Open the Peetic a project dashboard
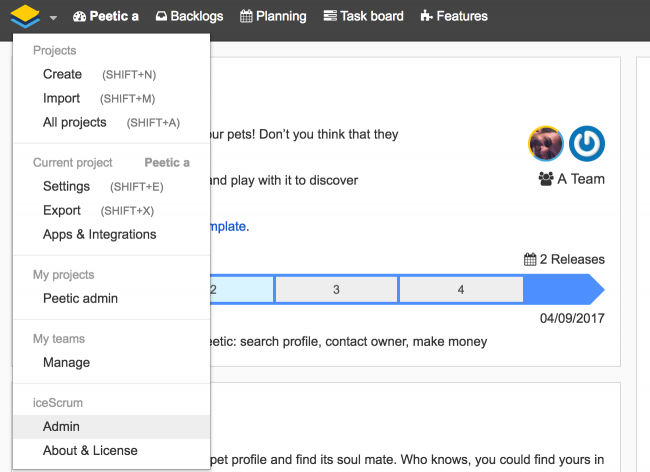Viewport: 650px width, 472px height. (x=106, y=16)
